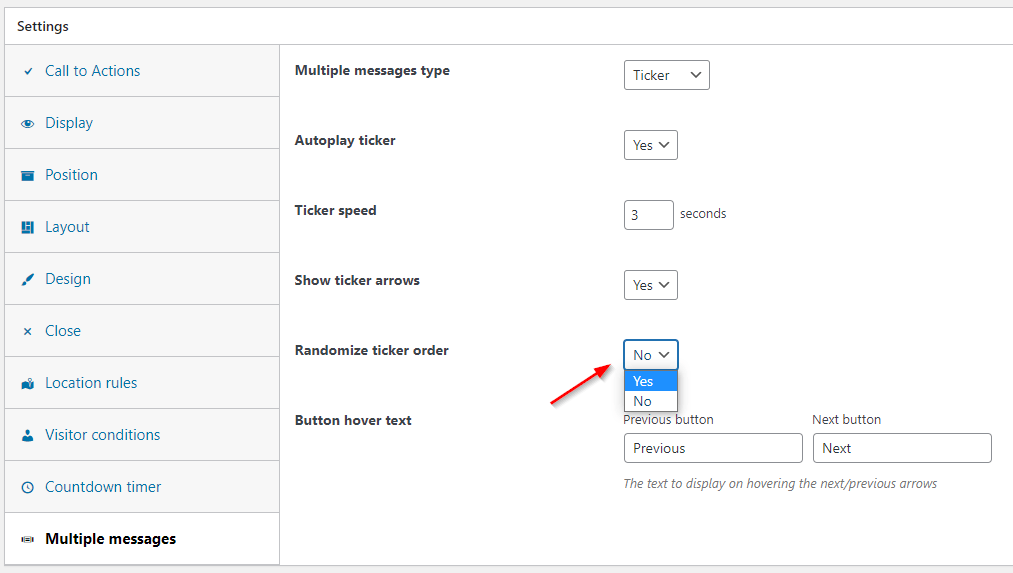Viewport: 1013px width, 573px height.
Task: Click the grid icon beside Layout
Action: tap(27, 227)
